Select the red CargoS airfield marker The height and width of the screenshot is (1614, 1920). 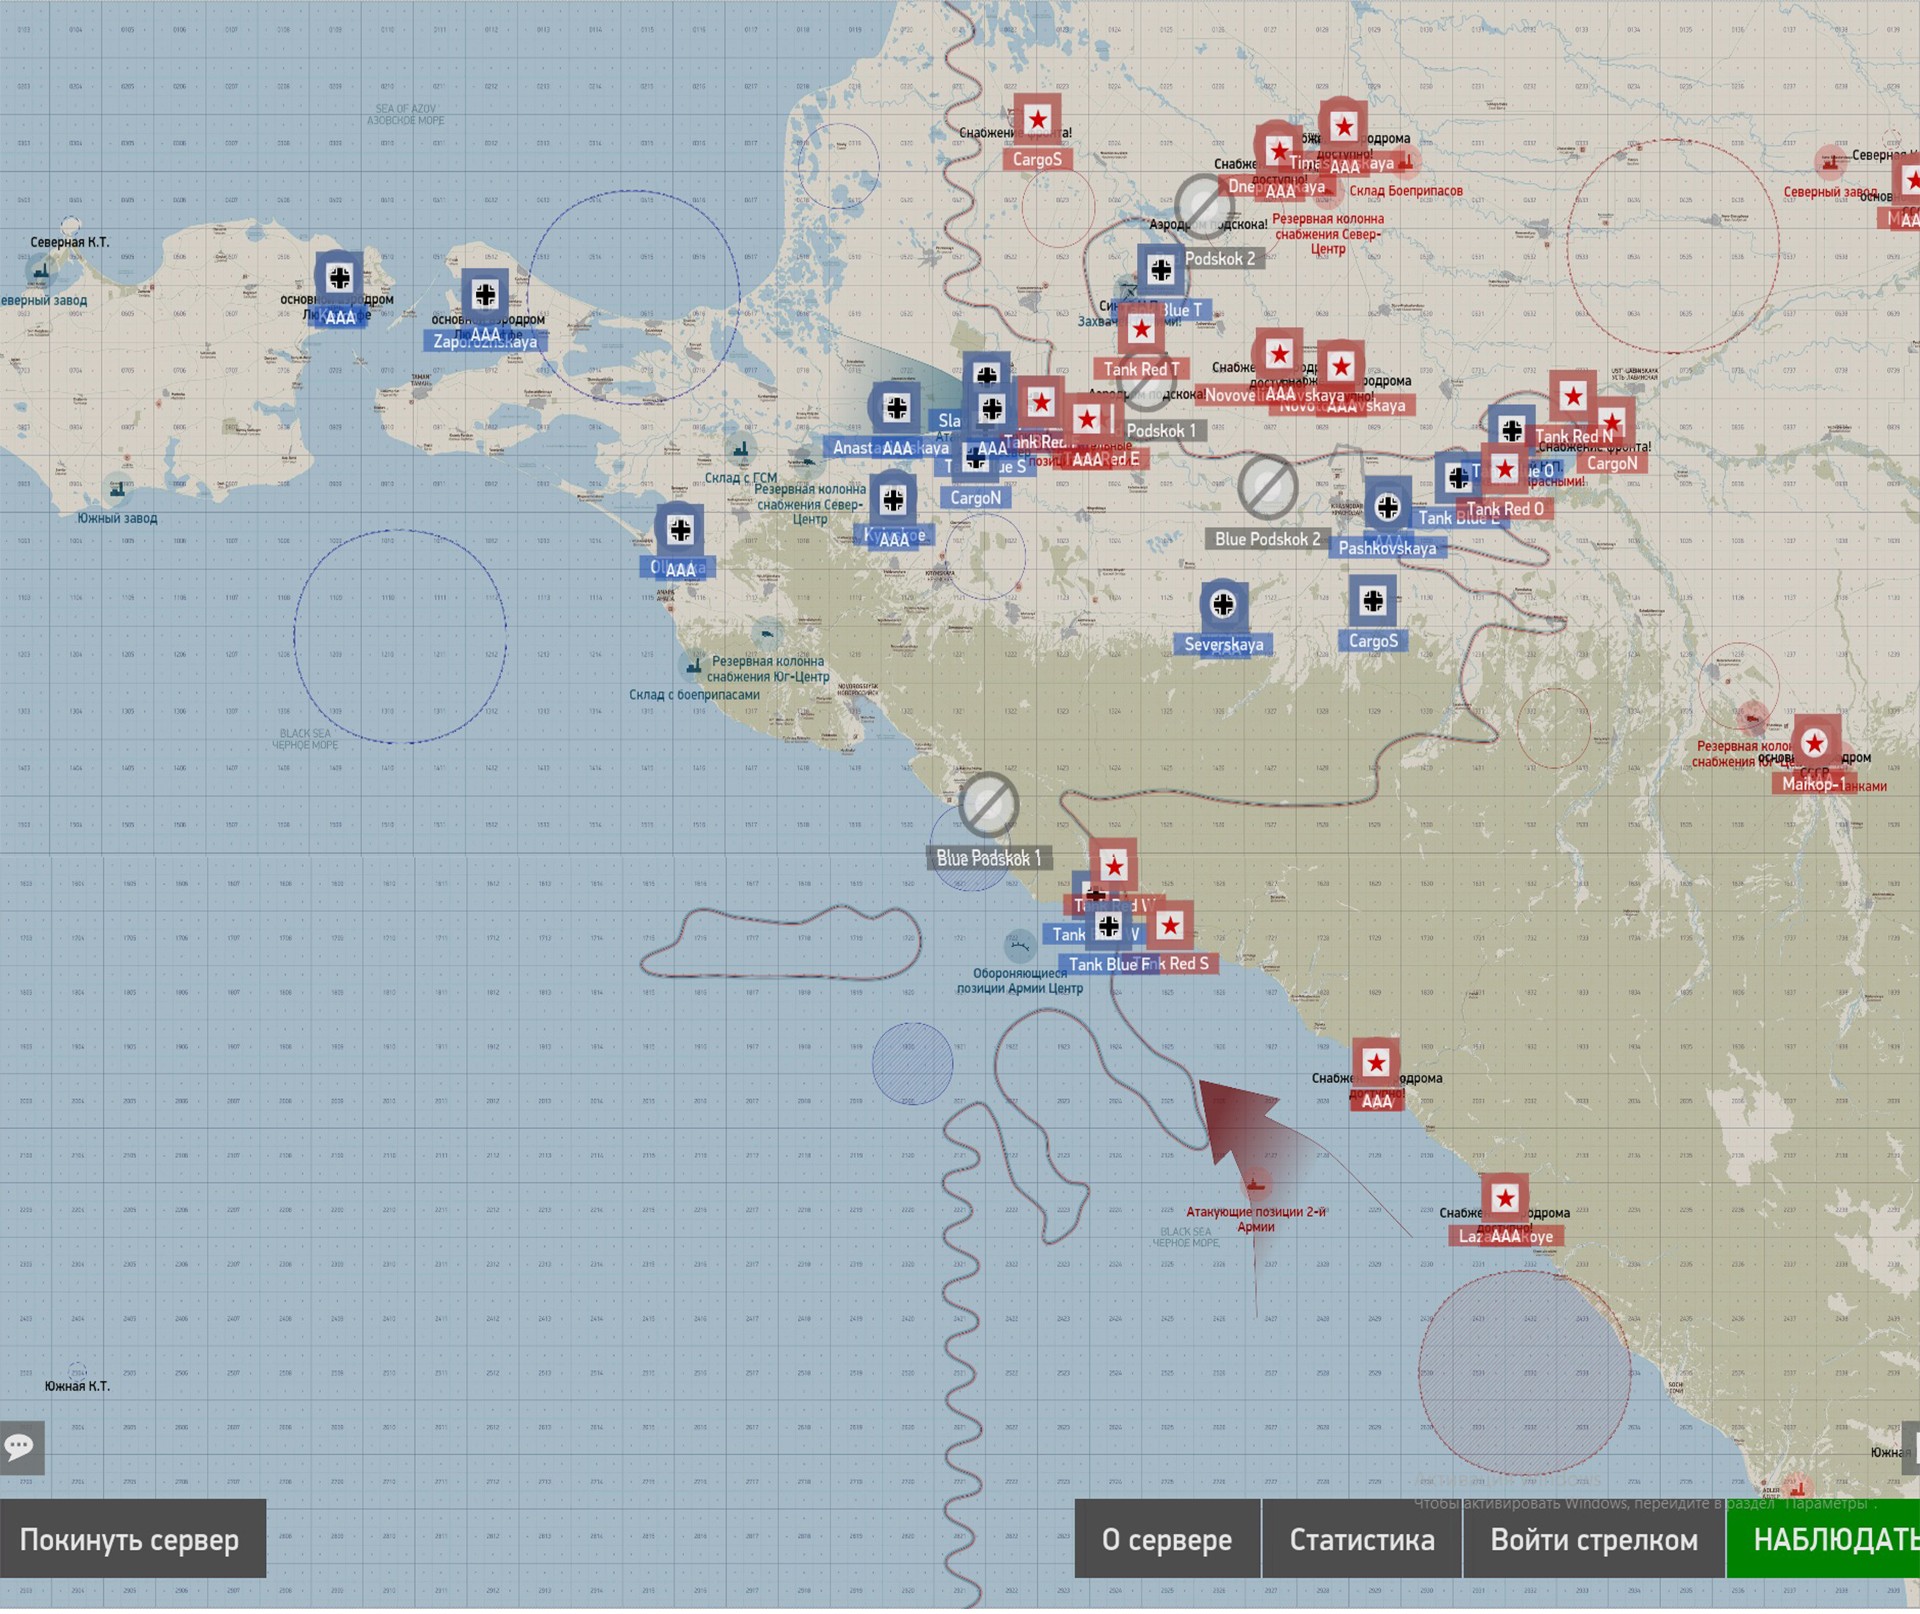tap(1037, 120)
